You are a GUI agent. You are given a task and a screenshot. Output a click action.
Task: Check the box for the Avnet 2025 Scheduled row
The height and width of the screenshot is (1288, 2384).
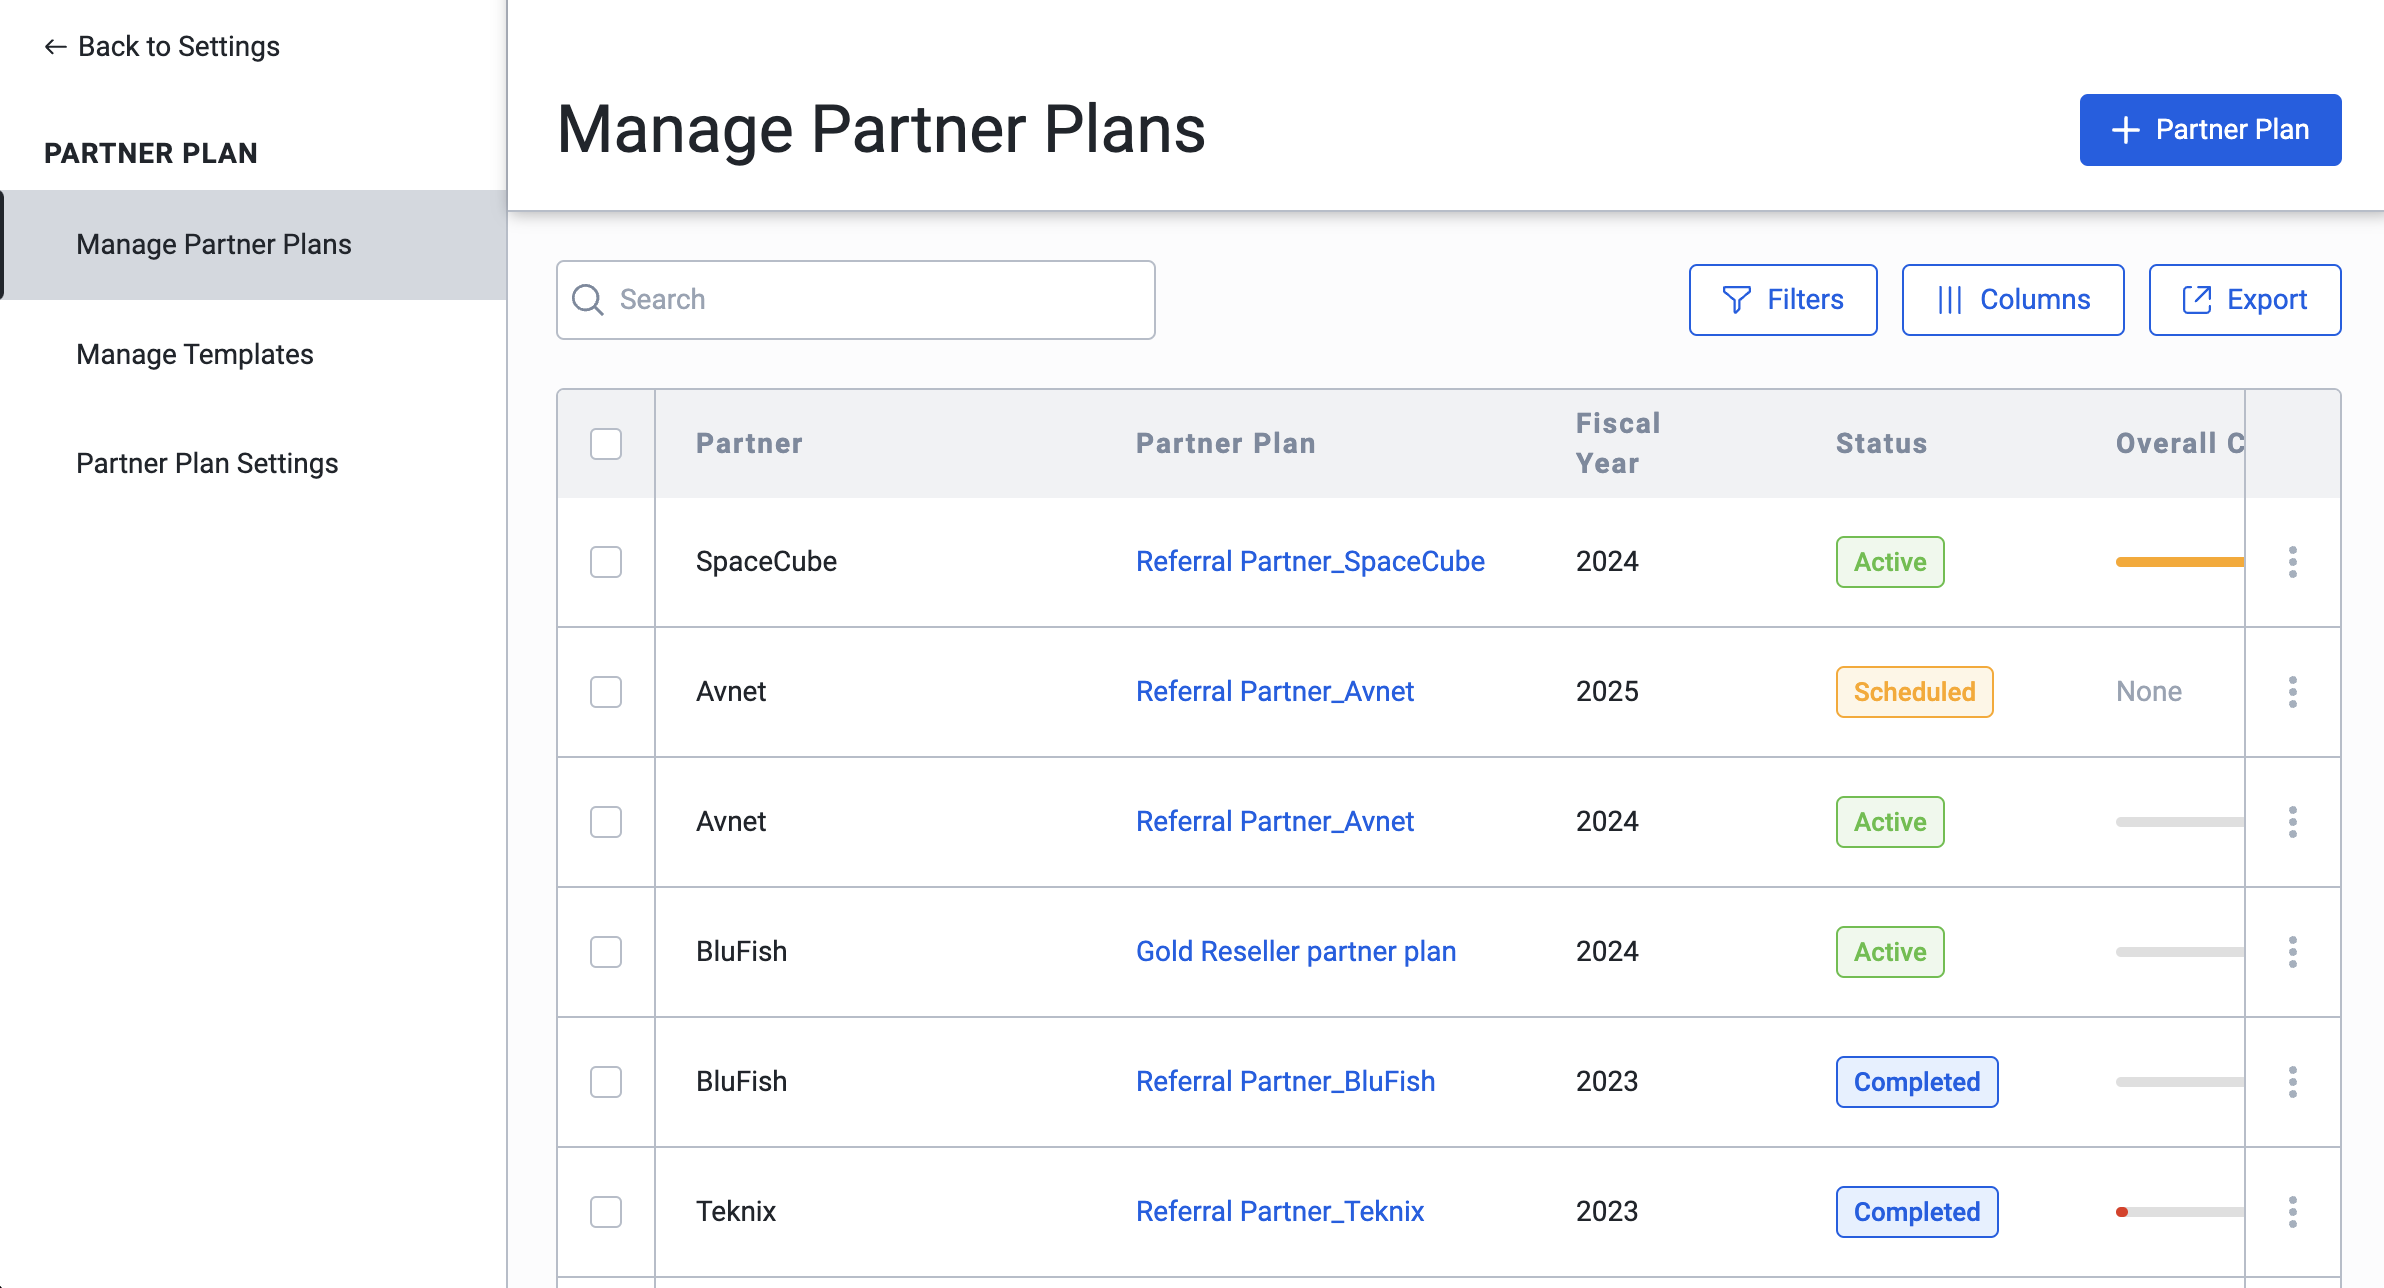(606, 692)
